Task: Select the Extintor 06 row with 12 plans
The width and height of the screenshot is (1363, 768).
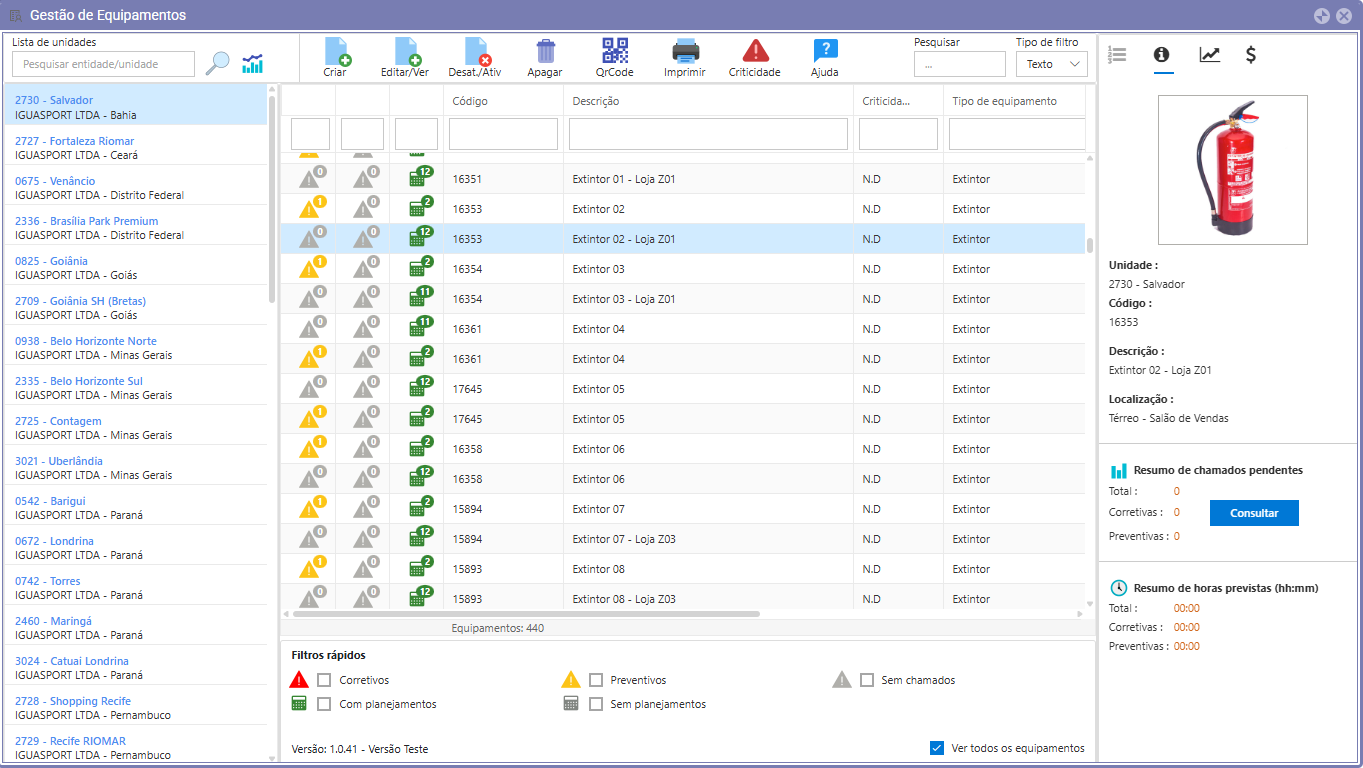Action: [x=683, y=478]
